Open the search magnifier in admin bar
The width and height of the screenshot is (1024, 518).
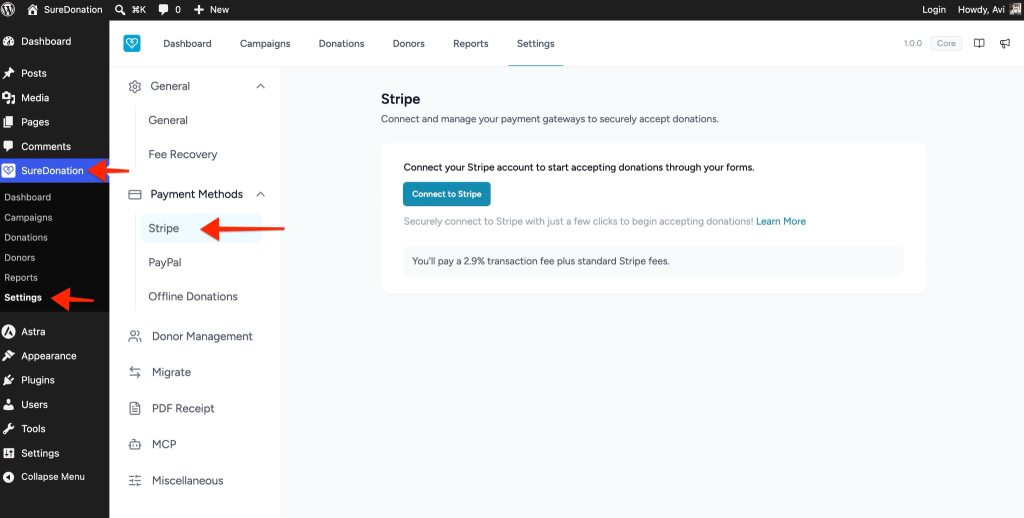[x=120, y=10]
